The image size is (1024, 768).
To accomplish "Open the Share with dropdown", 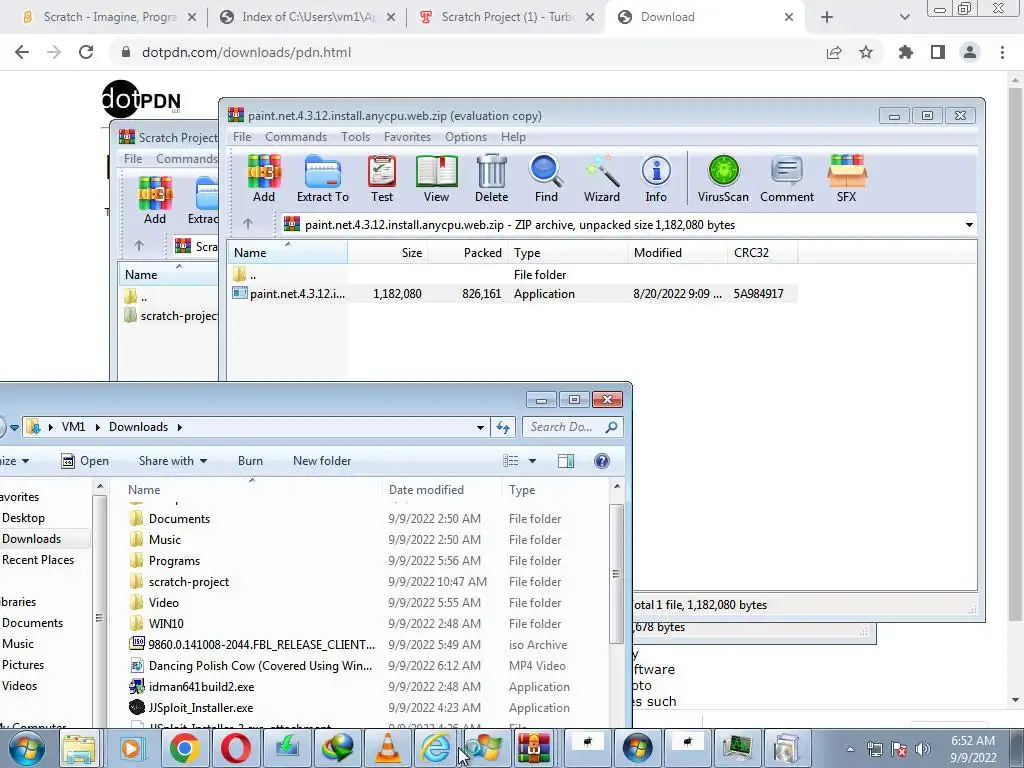I will (x=172, y=461).
